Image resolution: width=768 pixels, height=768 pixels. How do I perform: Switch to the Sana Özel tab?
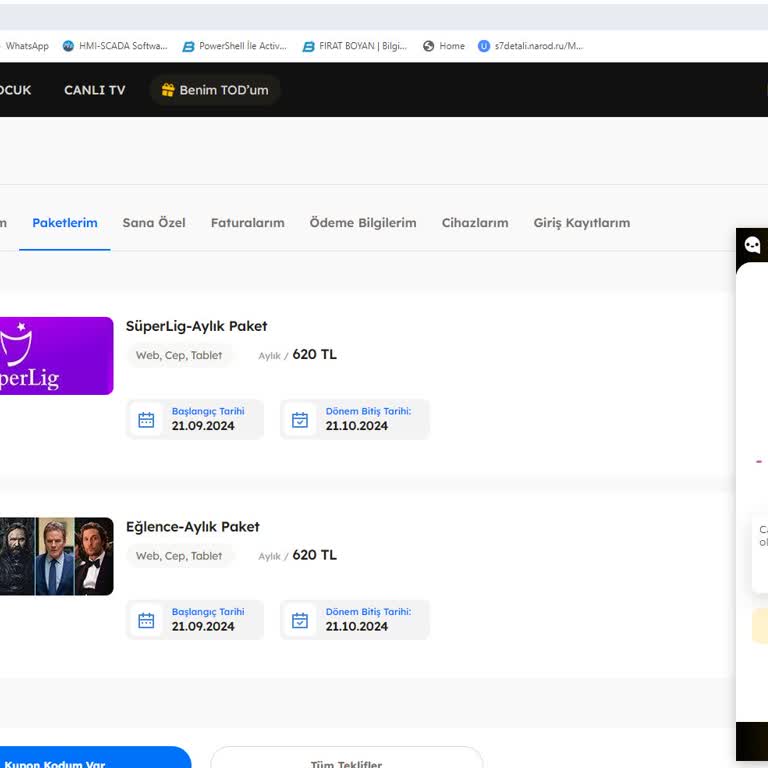(154, 223)
